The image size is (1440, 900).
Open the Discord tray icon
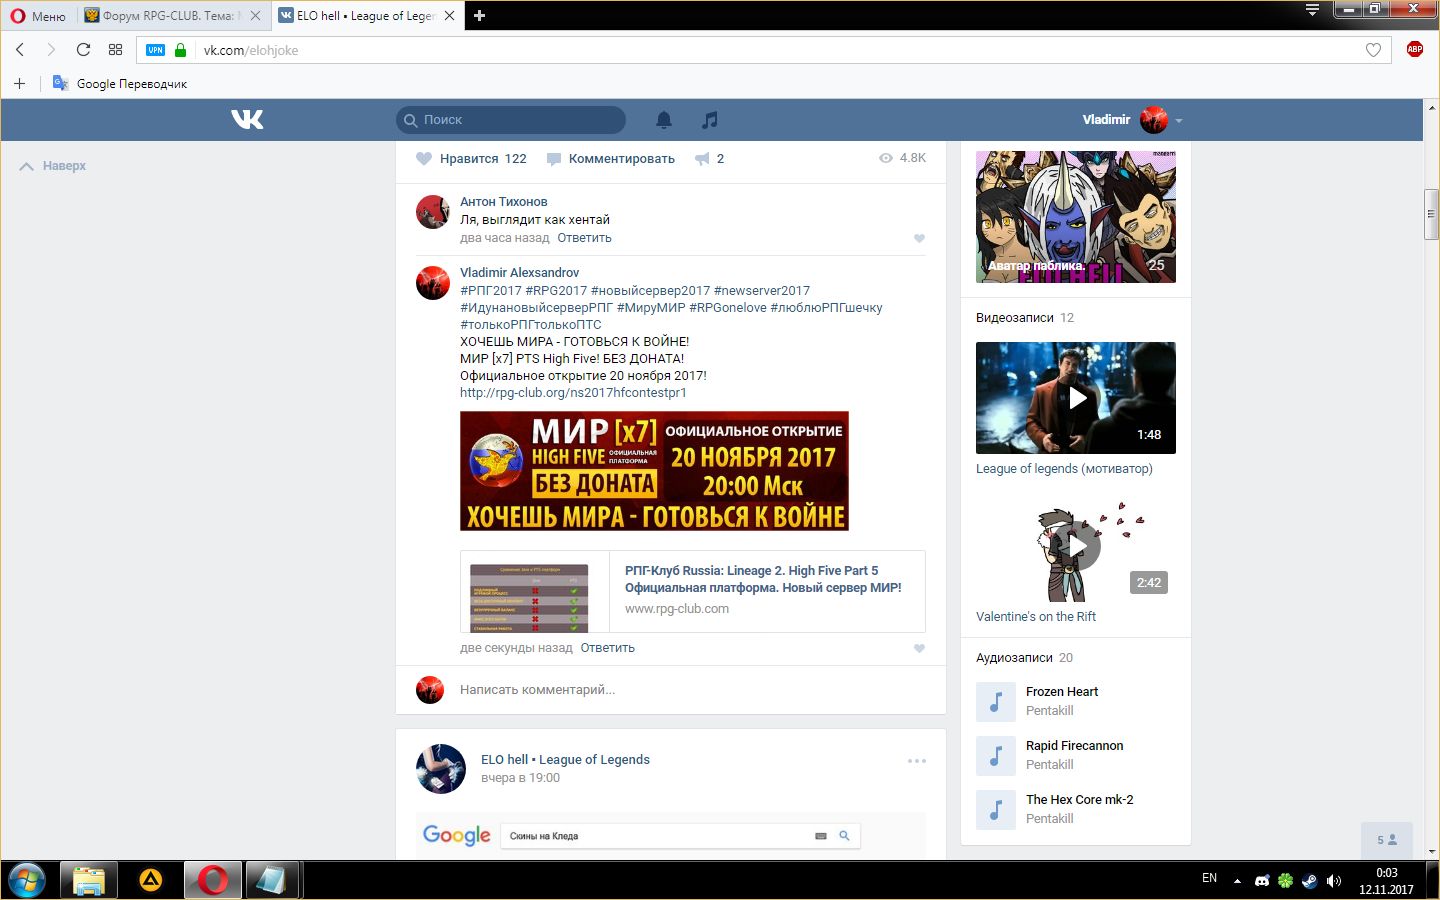coord(1262,881)
